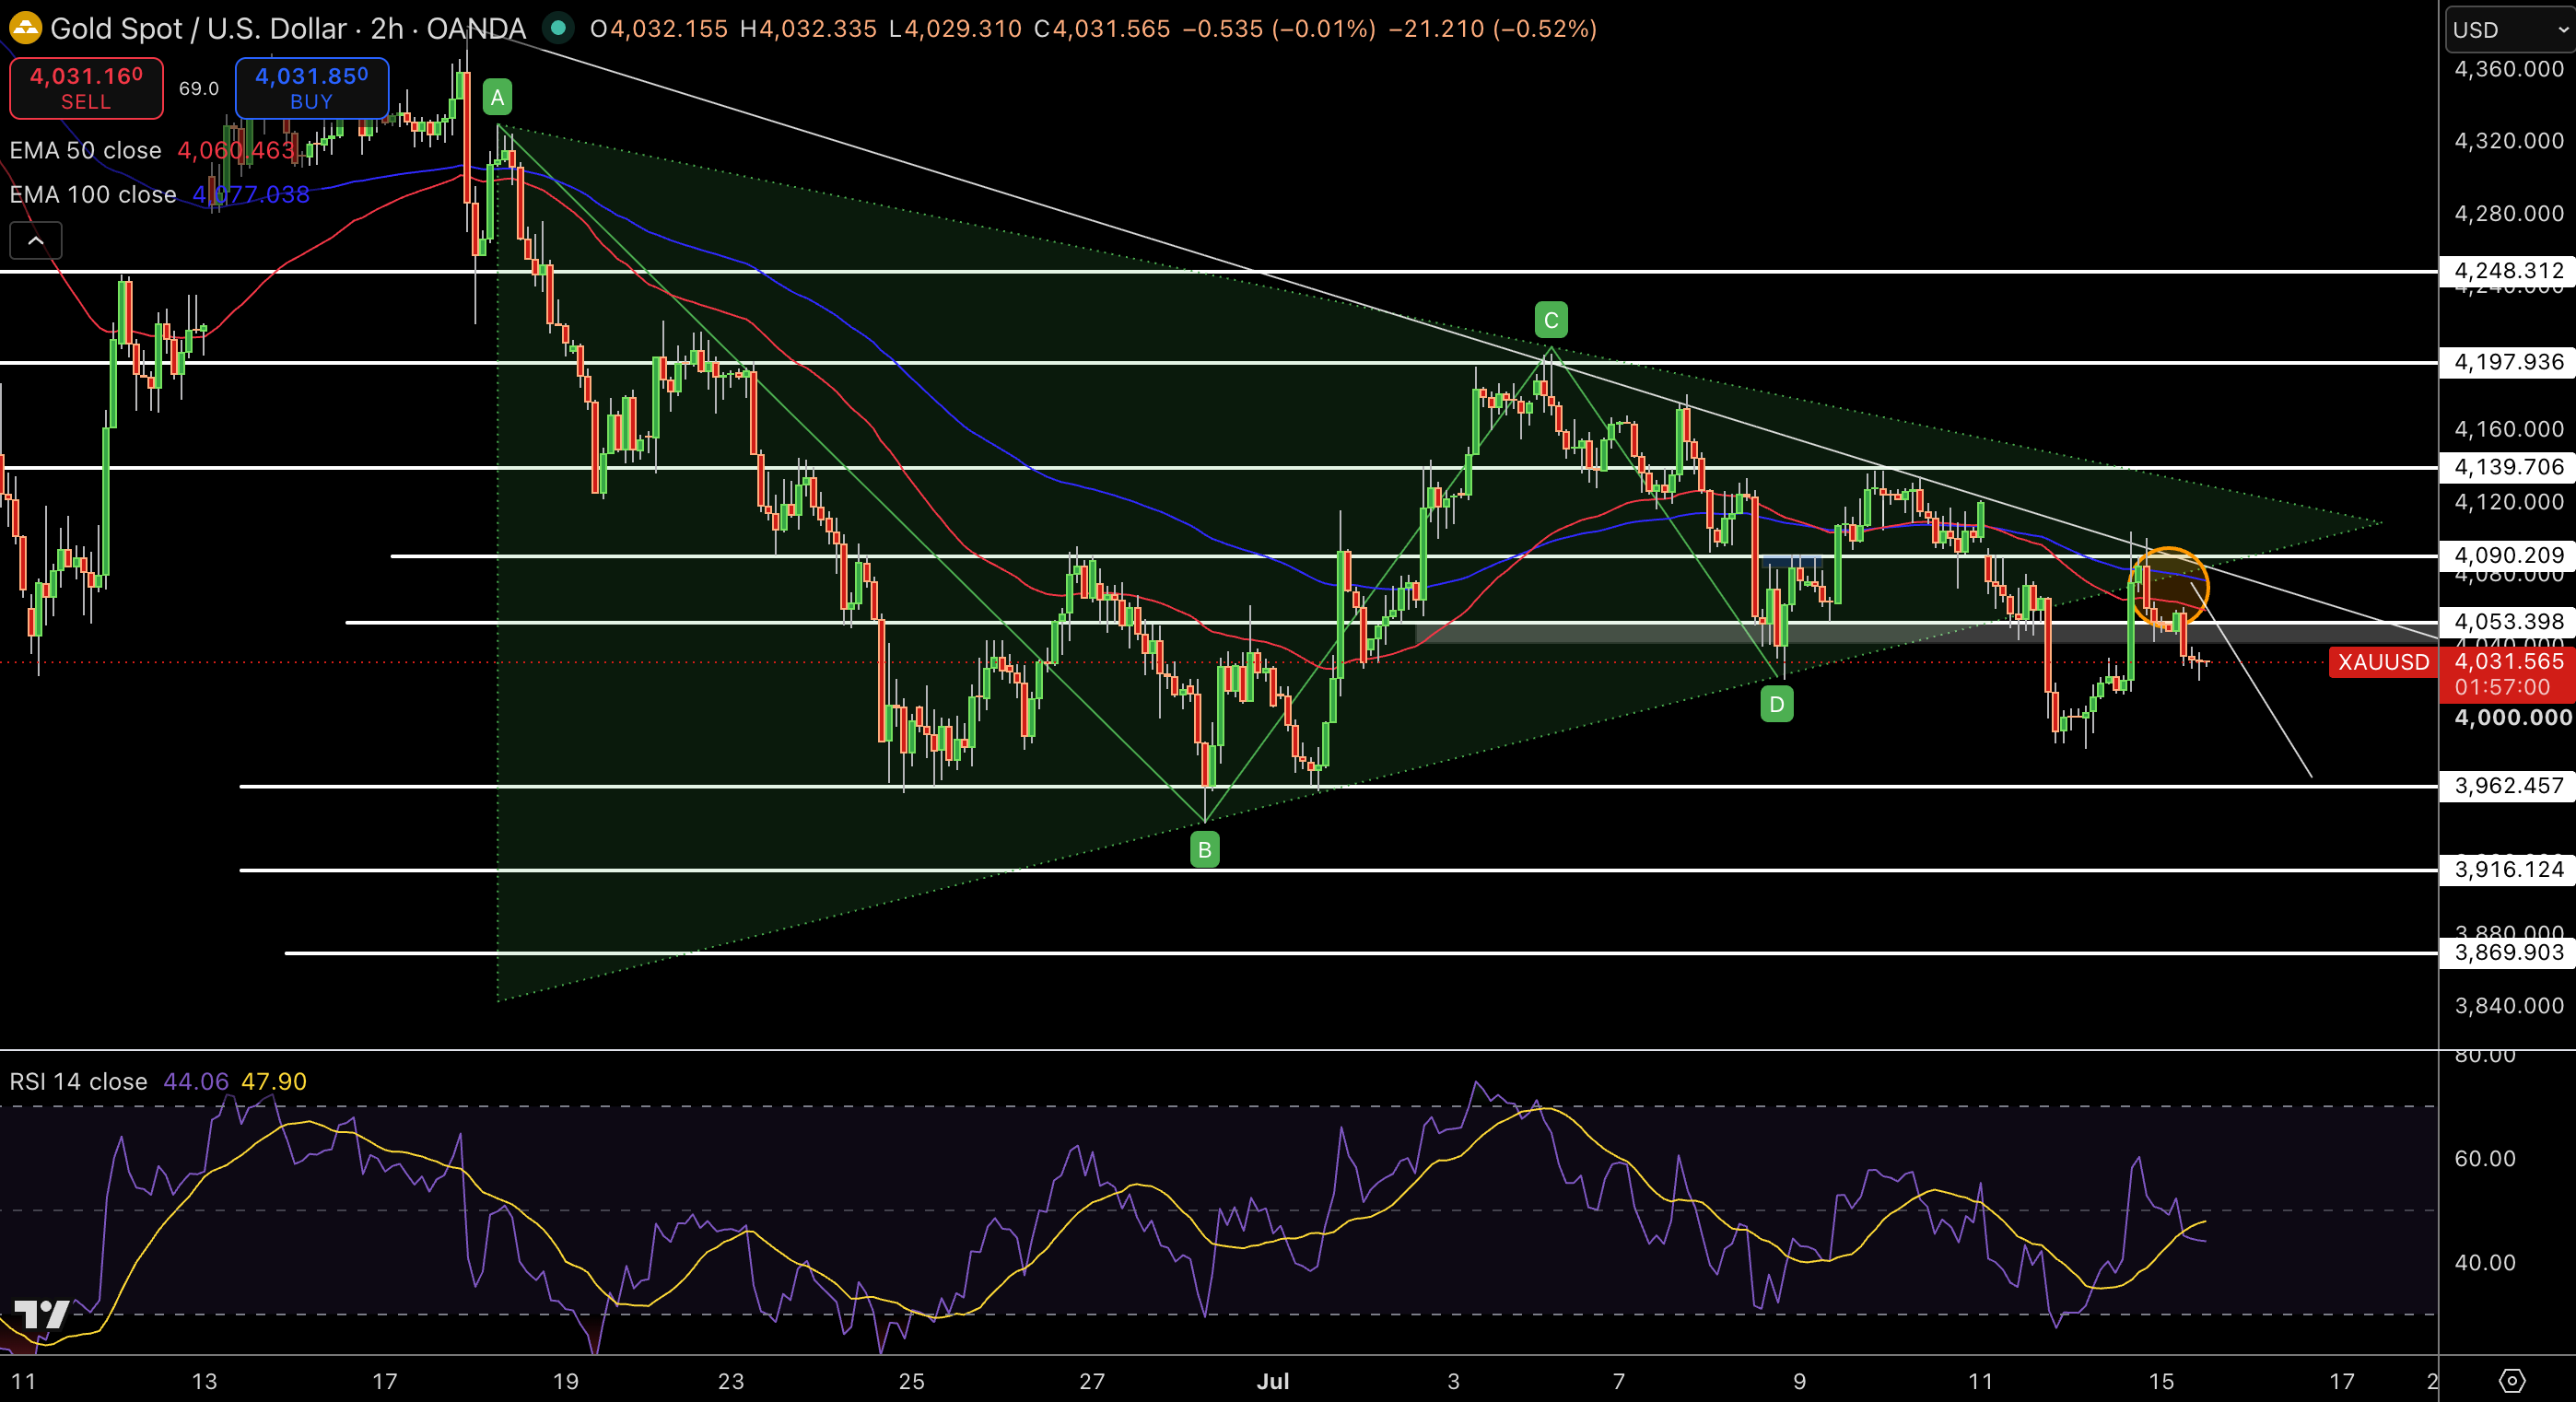Image resolution: width=2576 pixels, height=1402 pixels.
Task: Click the BUY 4,031.85 button
Action: click(312, 88)
